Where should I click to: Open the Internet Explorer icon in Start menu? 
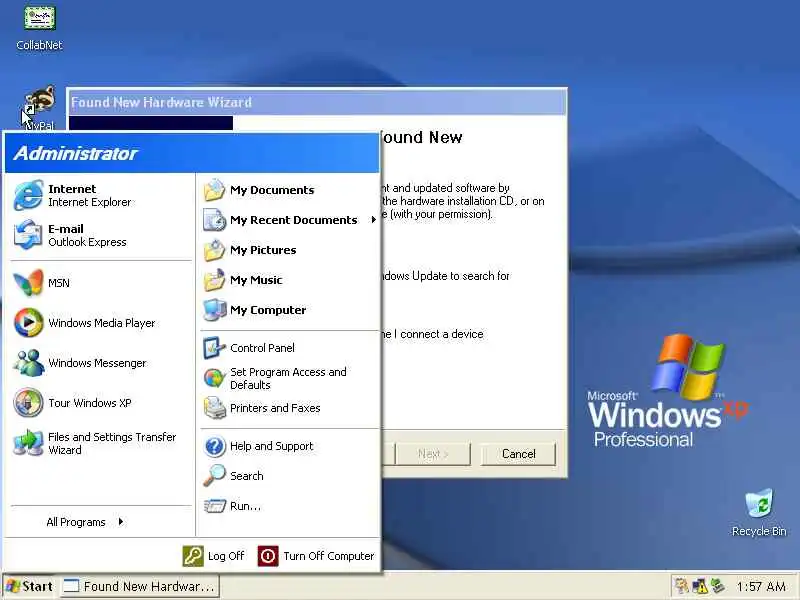tap(29, 195)
